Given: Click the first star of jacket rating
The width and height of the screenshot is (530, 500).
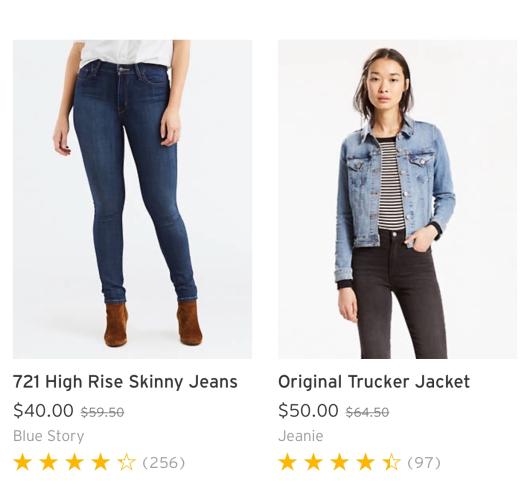Looking at the screenshot, I should click(288, 462).
